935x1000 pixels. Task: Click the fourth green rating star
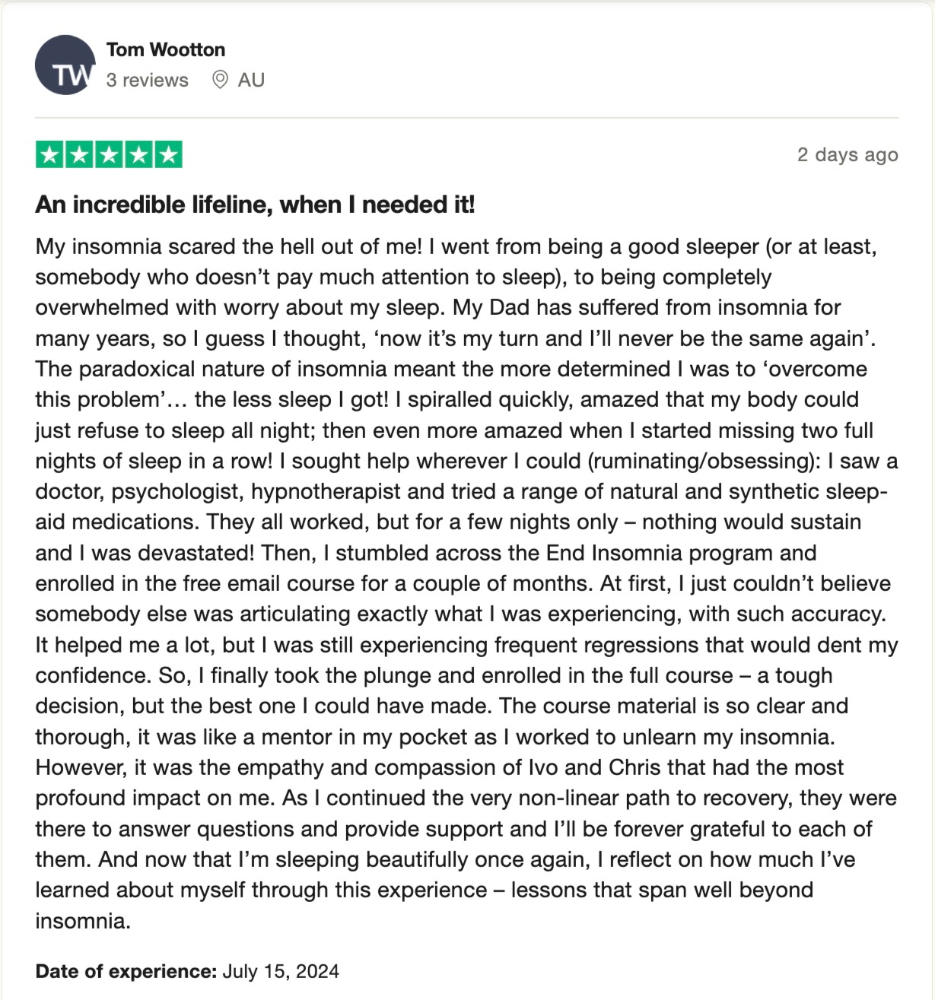pyautogui.click(x=138, y=154)
